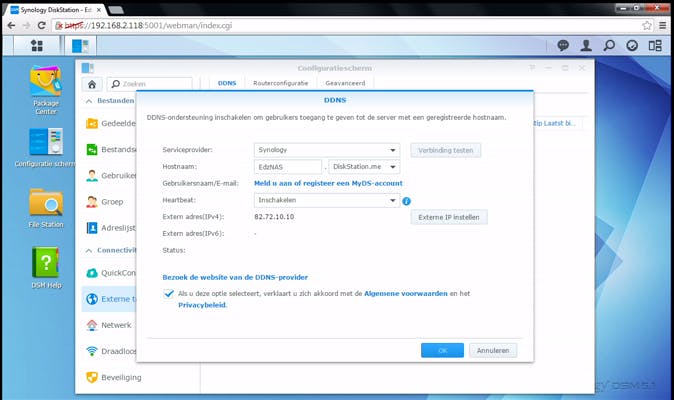
Task: Go to control panel home icon
Action: pyautogui.click(x=92, y=84)
